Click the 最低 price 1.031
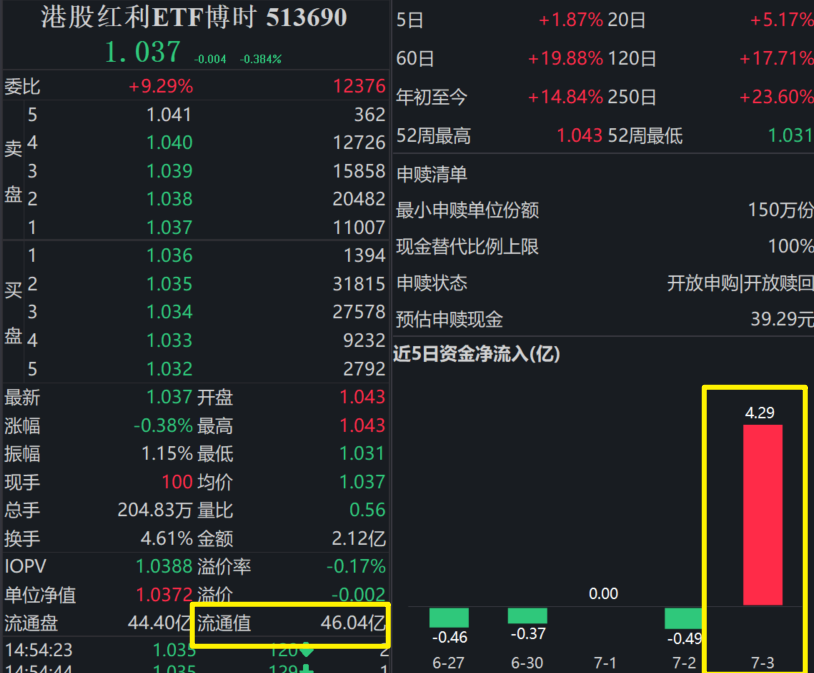The width and height of the screenshot is (814, 673). coord(362,454)
